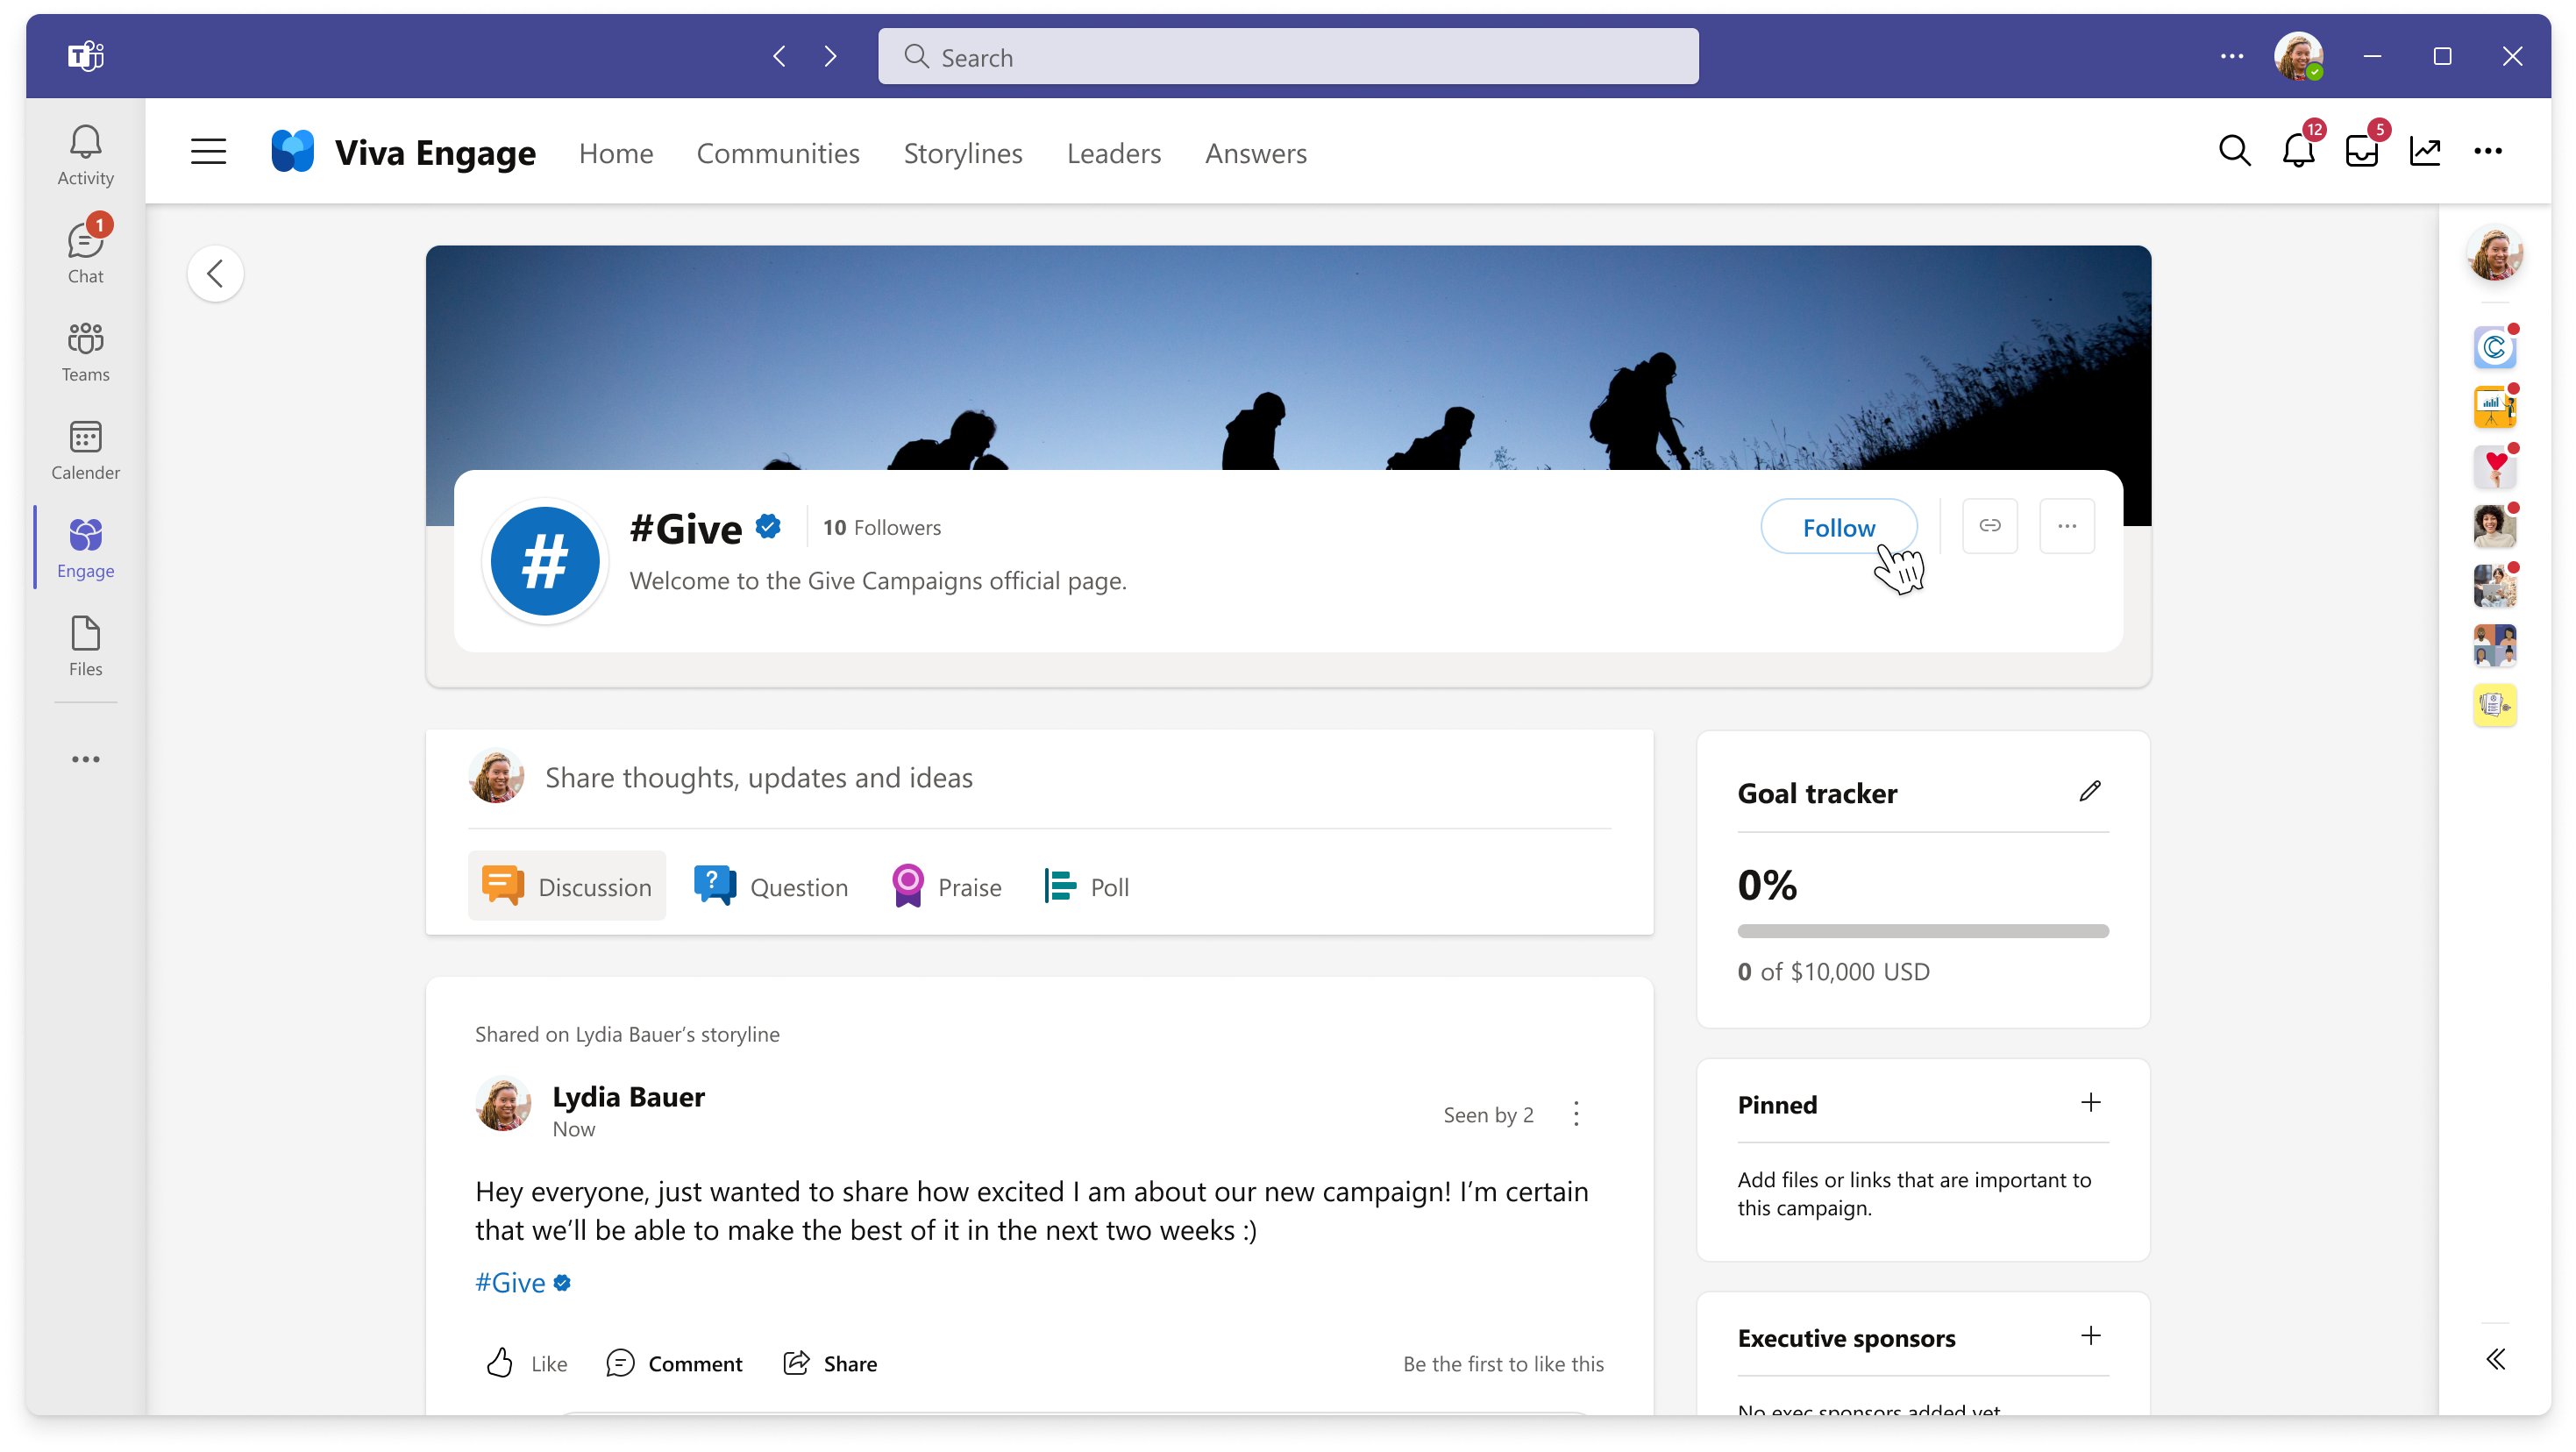Expand Executive sponsors section
Image resolution: width=2576 pixels, height=1452 pixels.
[2091, 1337]
